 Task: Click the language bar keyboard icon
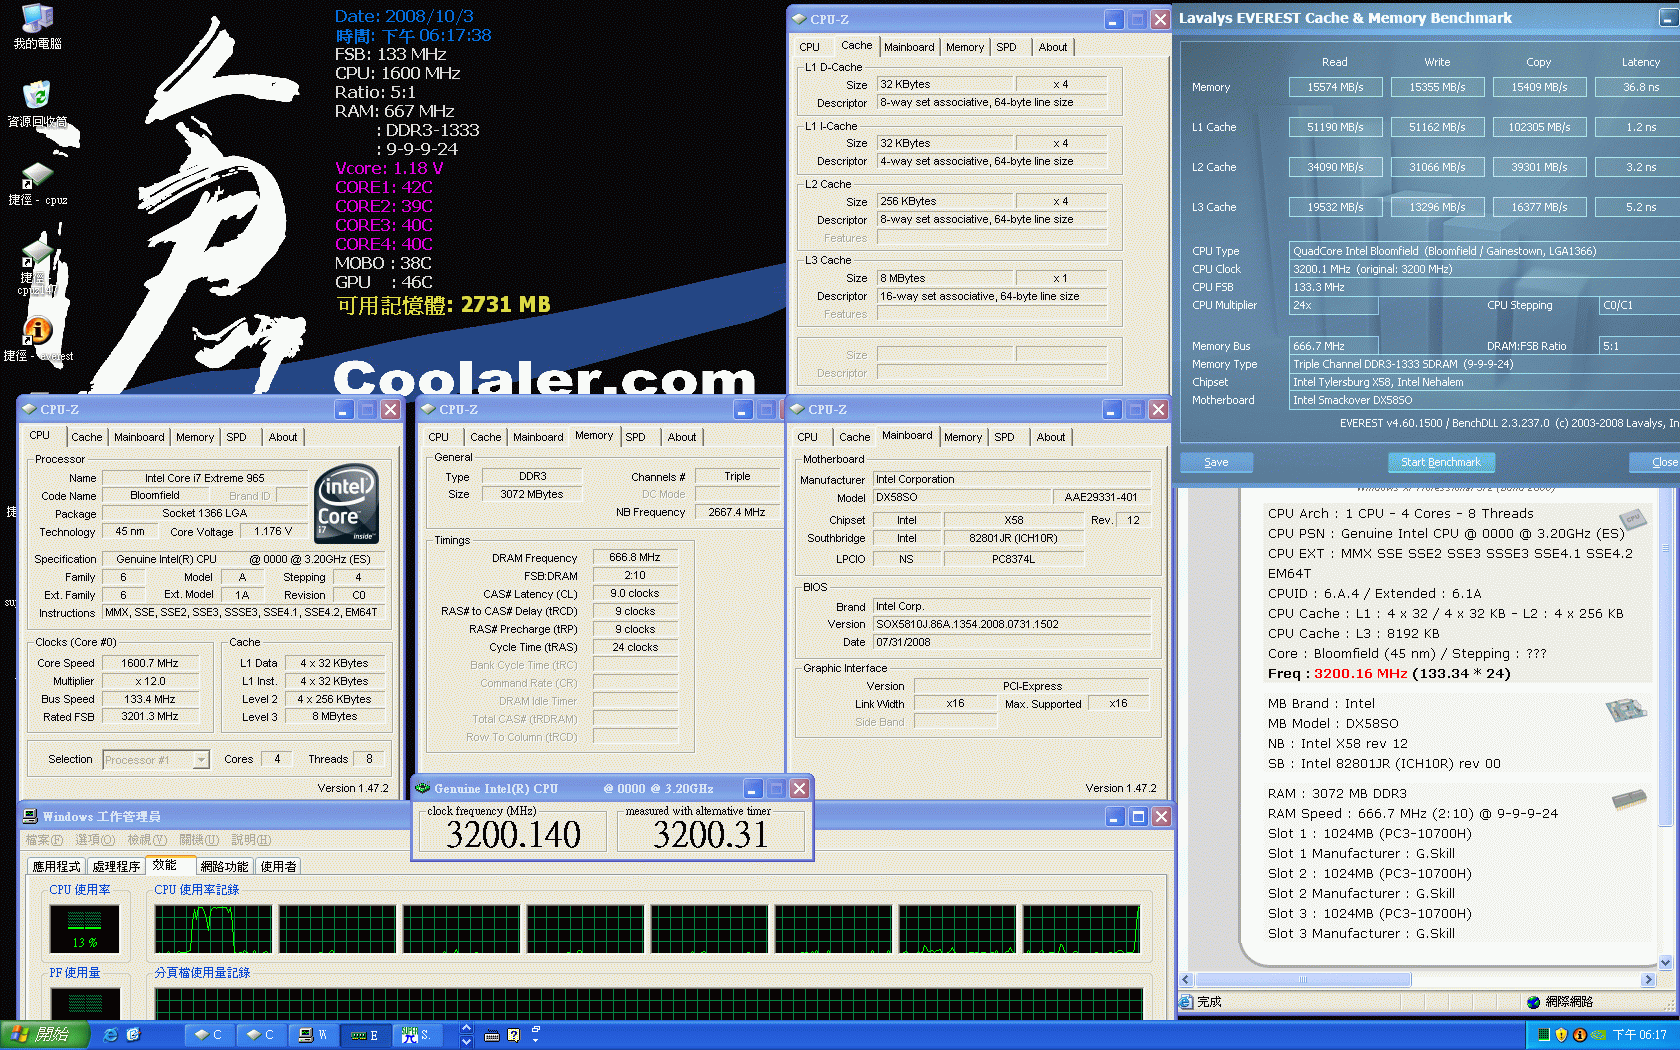coord(491,1036)
